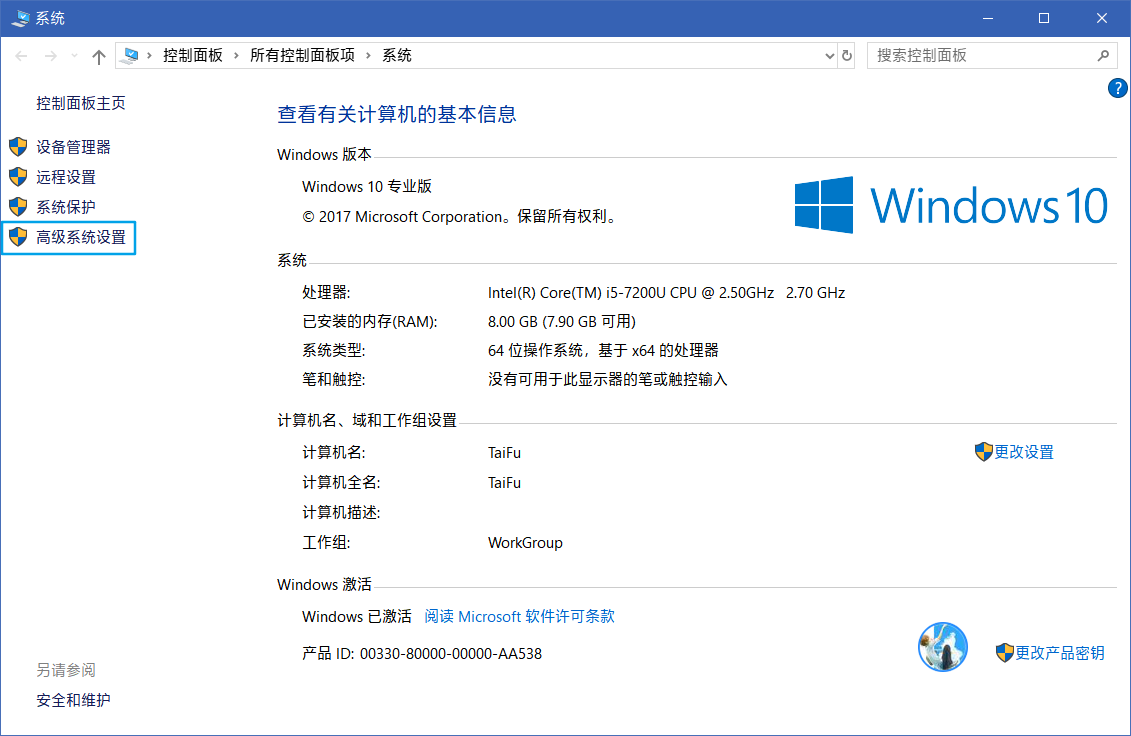The image size is (1131, 736).
Task: Click the back navigation arrow
Action: 22,56
